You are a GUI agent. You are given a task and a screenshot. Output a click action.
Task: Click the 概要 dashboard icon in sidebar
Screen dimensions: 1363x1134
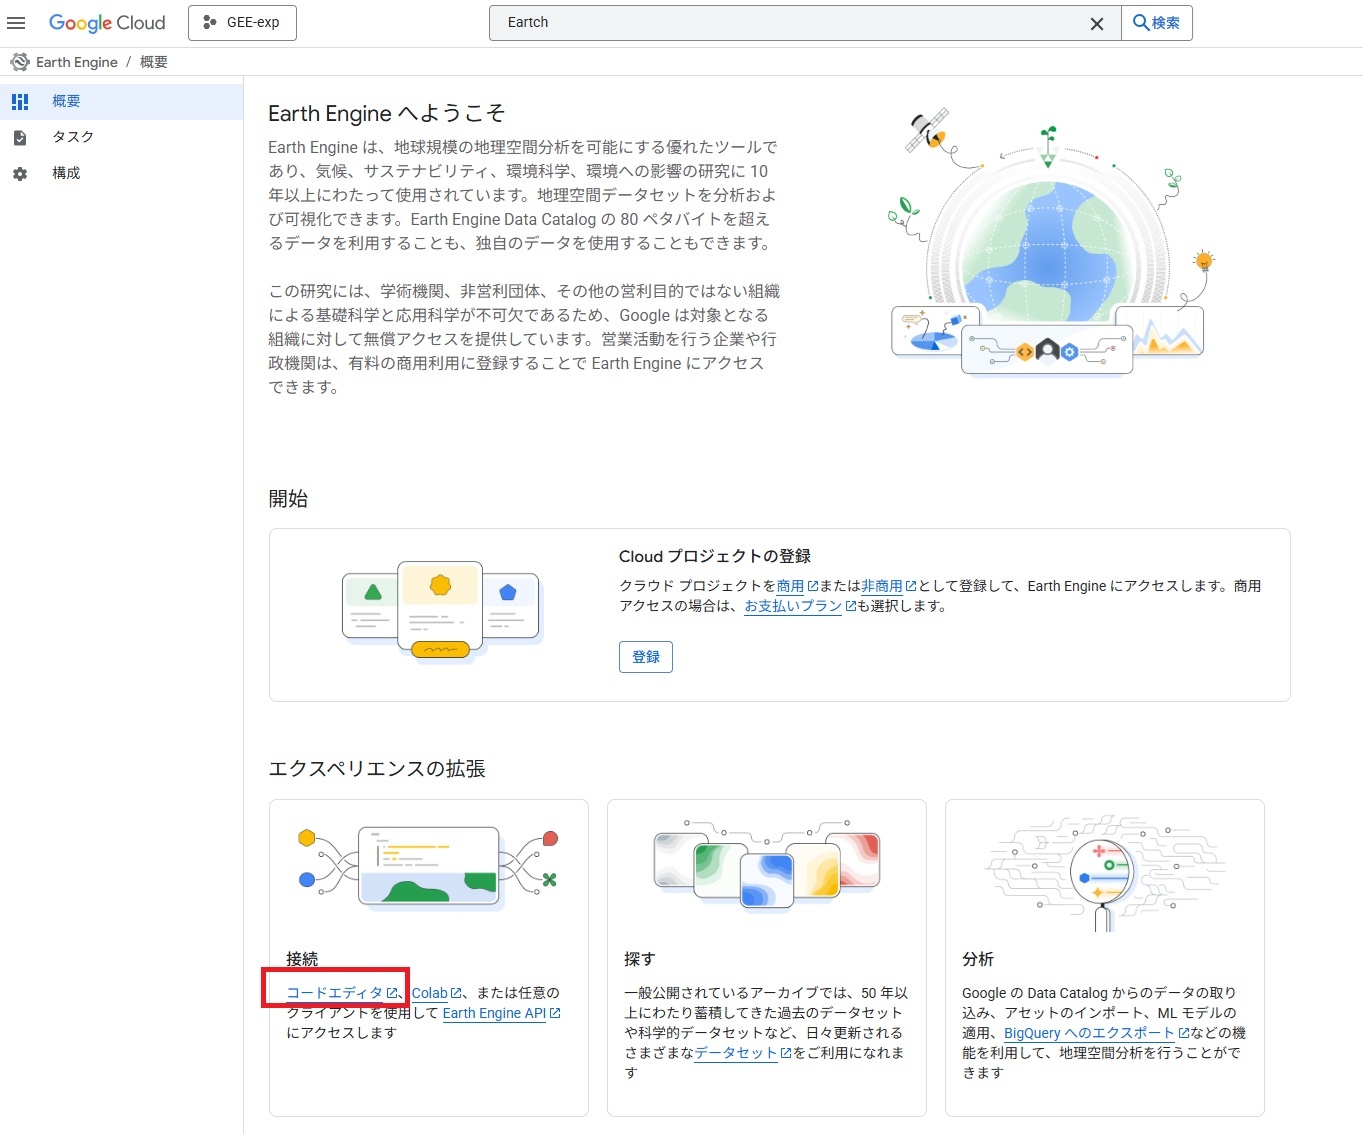pyautogui.click(x=20, y=101)
